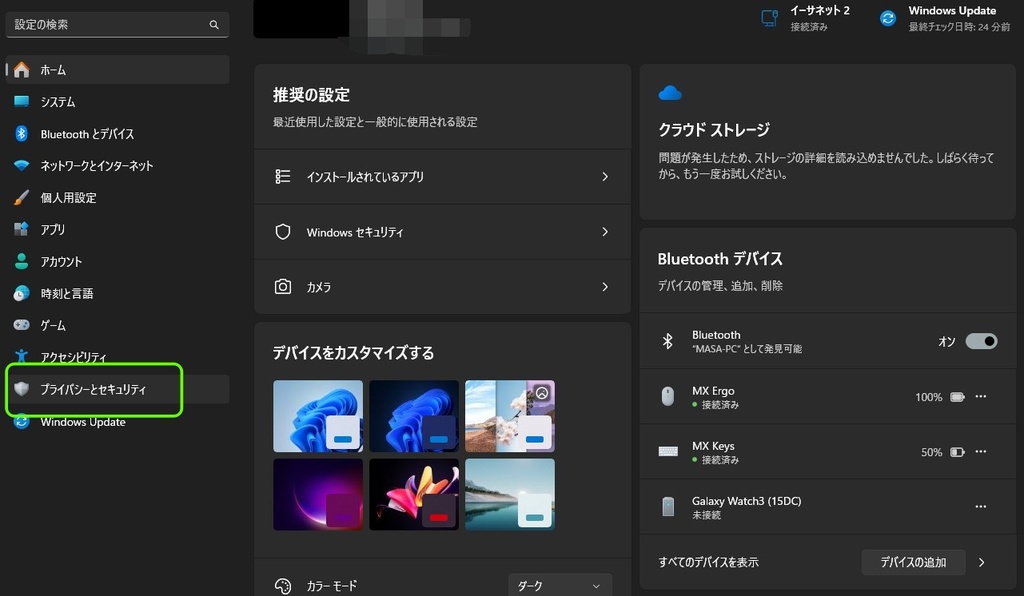Click the ネットワークとインターネット wifi icon
1024x596 pixels.
tap(22, 165)
